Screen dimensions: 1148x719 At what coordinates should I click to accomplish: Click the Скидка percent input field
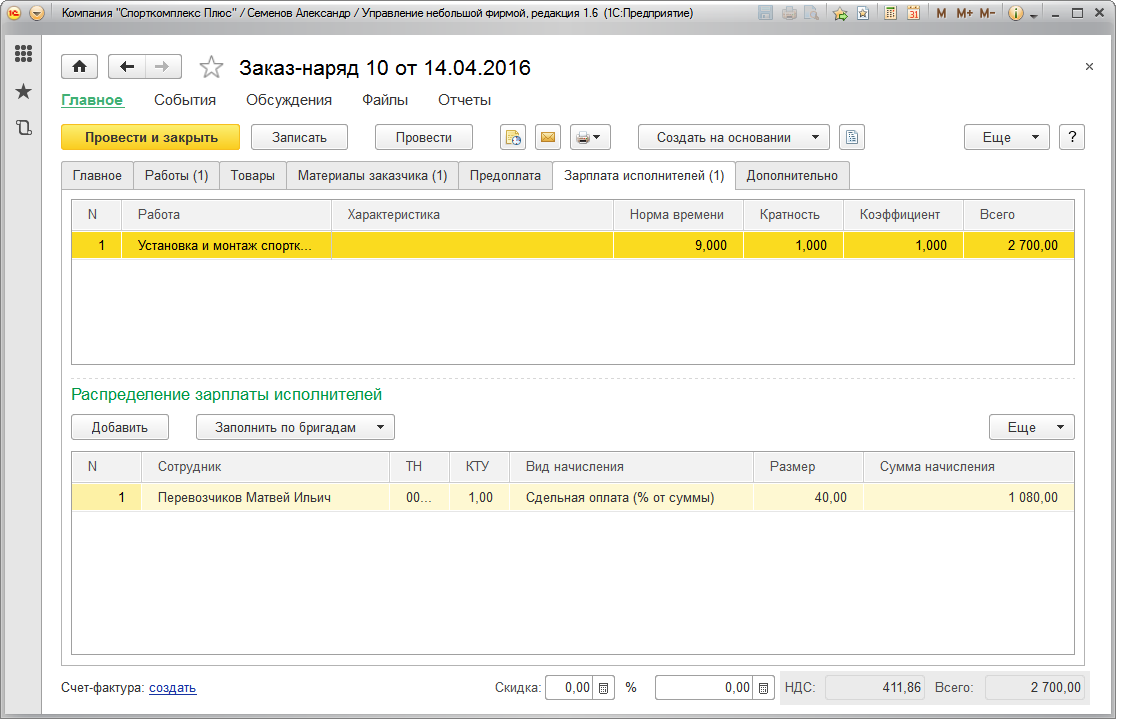(x=569, y=688)
